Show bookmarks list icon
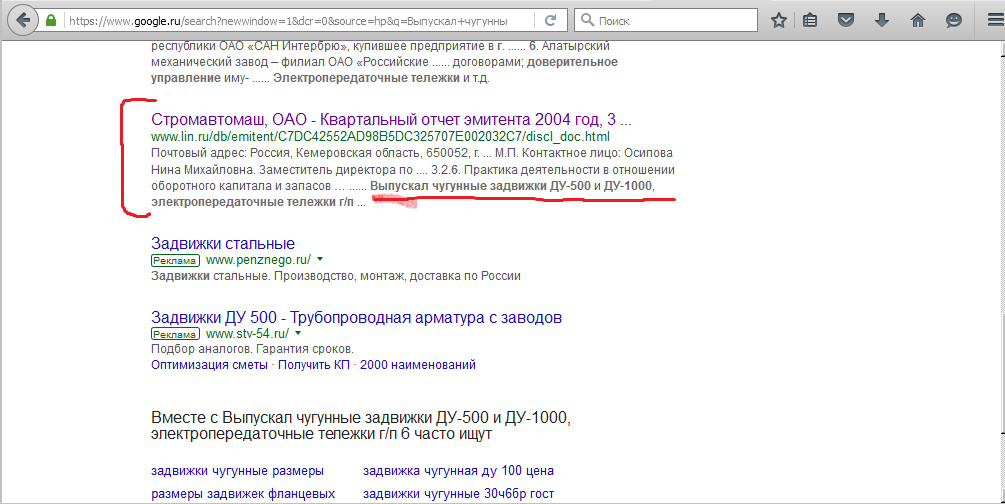This screenshot has width=1005, height=504. pos(810,21)
